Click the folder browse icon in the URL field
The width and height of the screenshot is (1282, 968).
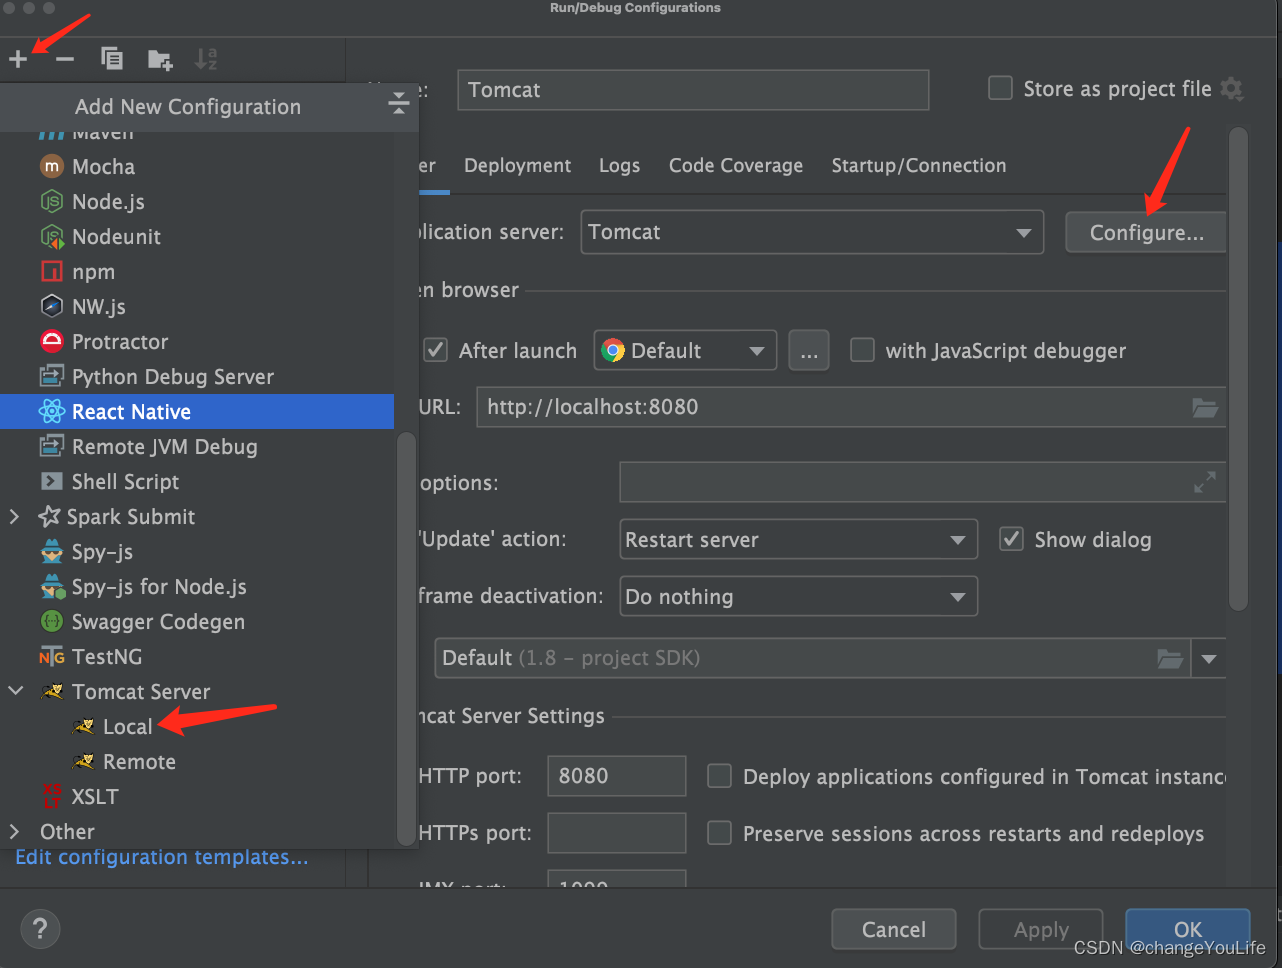click(1205, 407)
